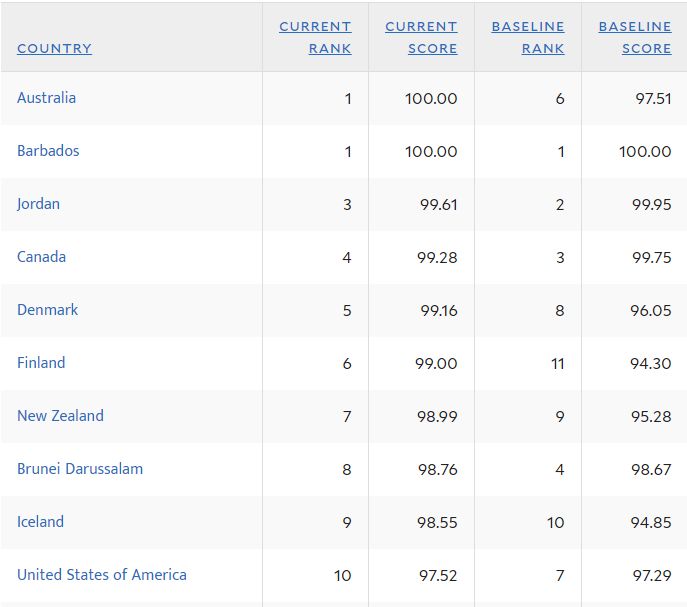Select Jordan's current score 99.61

439,205
